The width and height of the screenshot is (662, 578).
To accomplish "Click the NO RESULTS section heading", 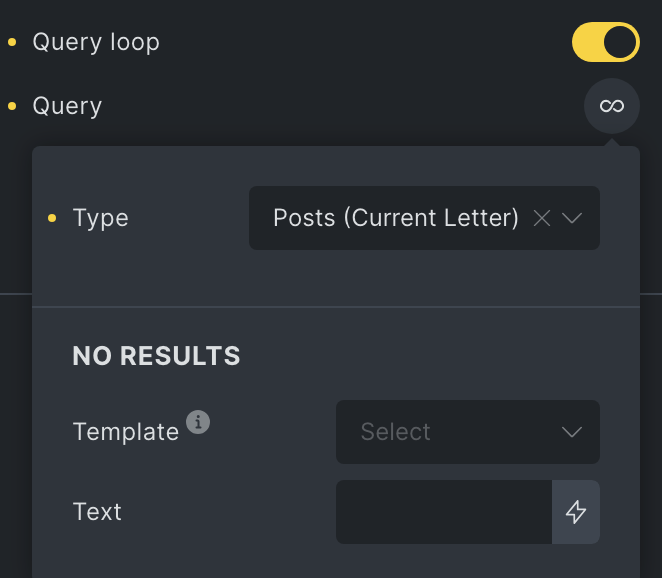I will click(156, 355).
